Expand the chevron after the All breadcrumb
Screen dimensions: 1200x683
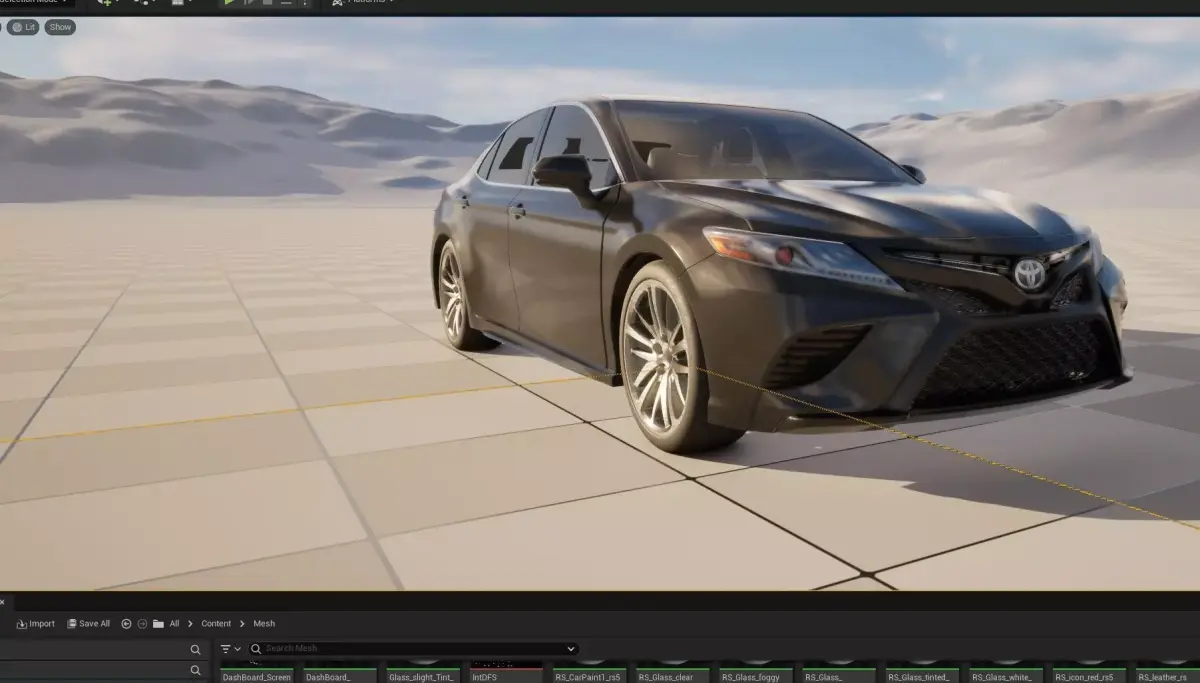[190, 623]
